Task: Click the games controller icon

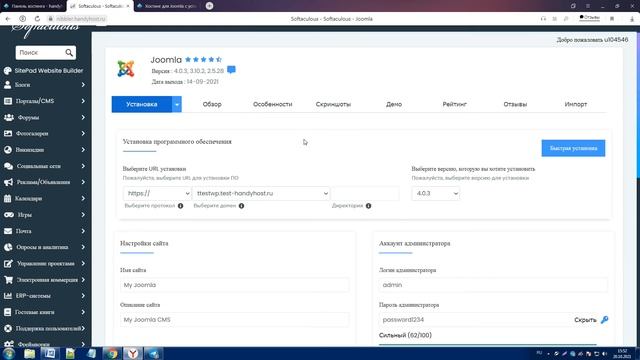Action: [x=9, y=215]
